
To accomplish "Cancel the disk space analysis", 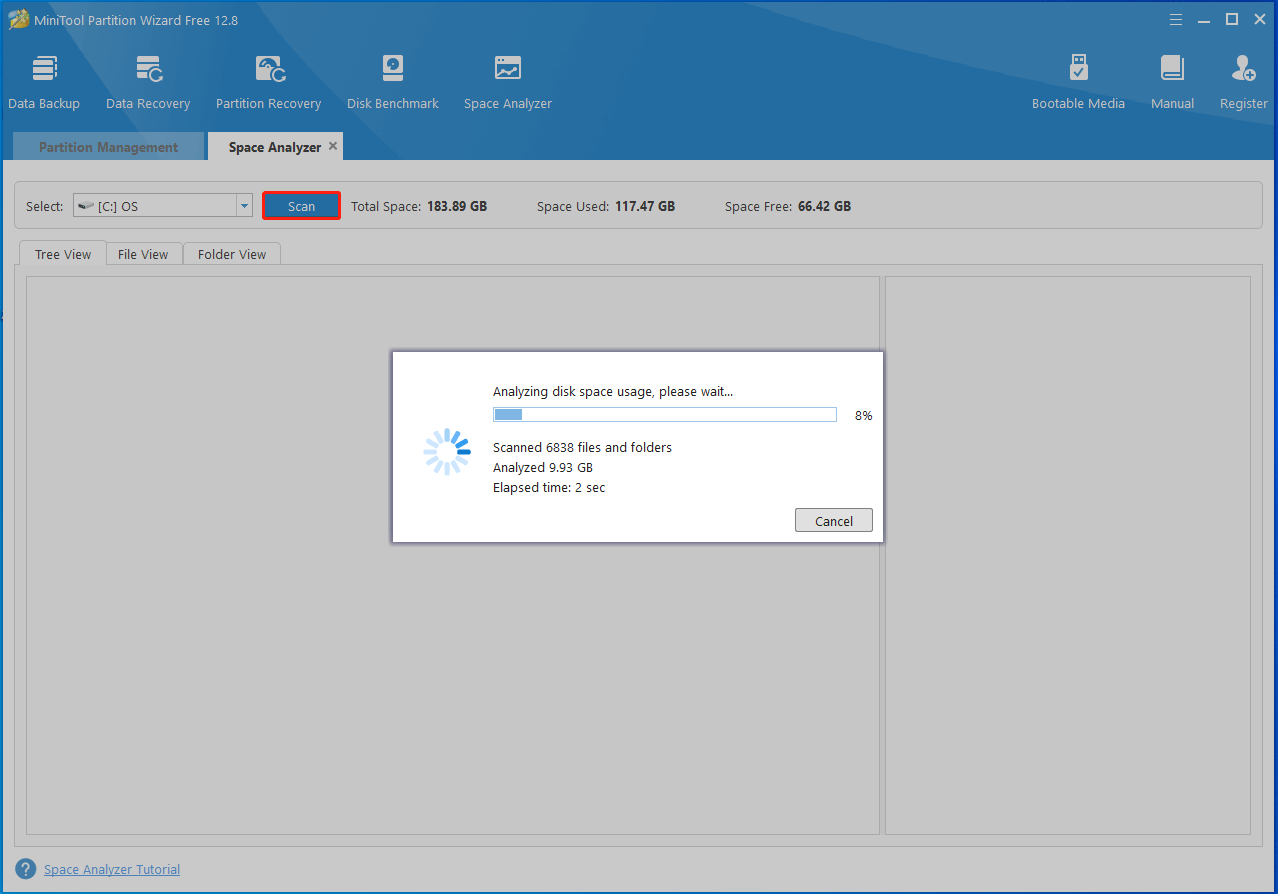I will [833, 520].
